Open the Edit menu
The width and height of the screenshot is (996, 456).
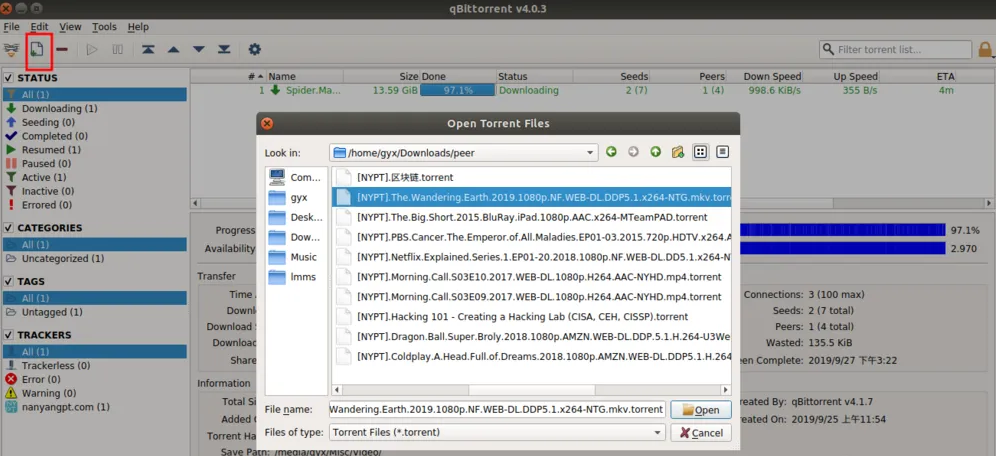click(x=39, y=27)
